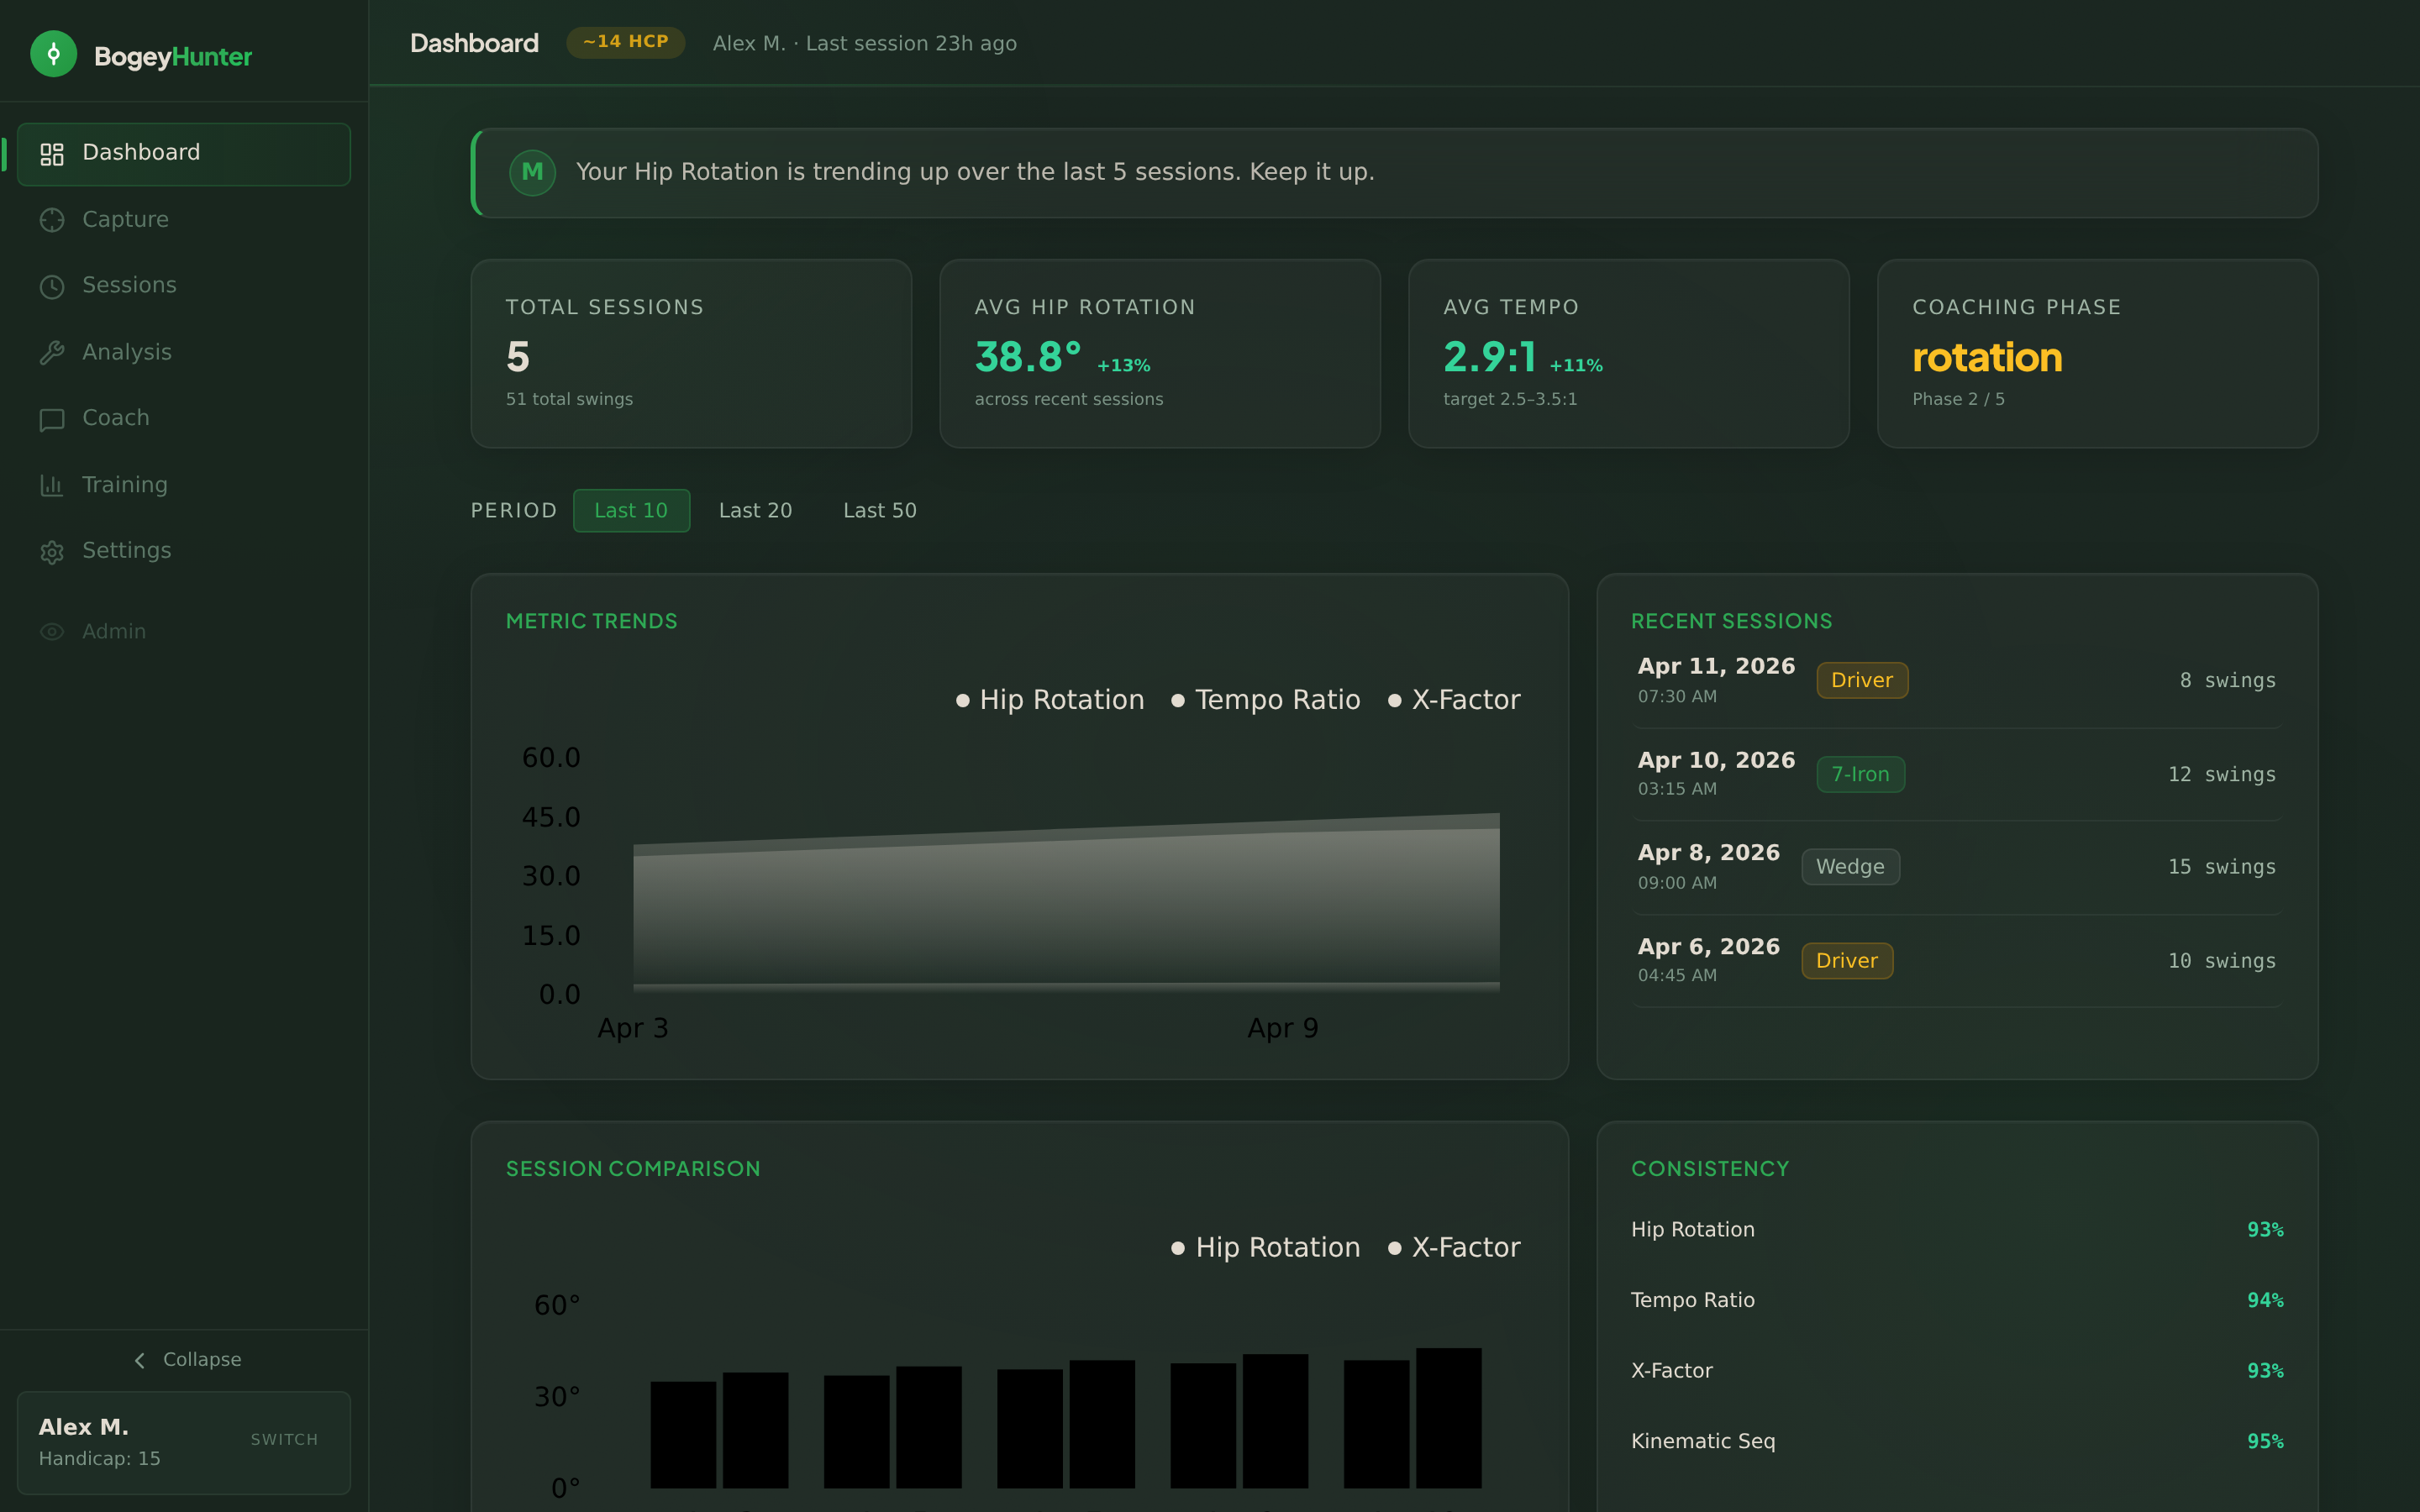
Task: Click the '12 swings' count
Action: pyautogui.click(x=2221, y=775)
